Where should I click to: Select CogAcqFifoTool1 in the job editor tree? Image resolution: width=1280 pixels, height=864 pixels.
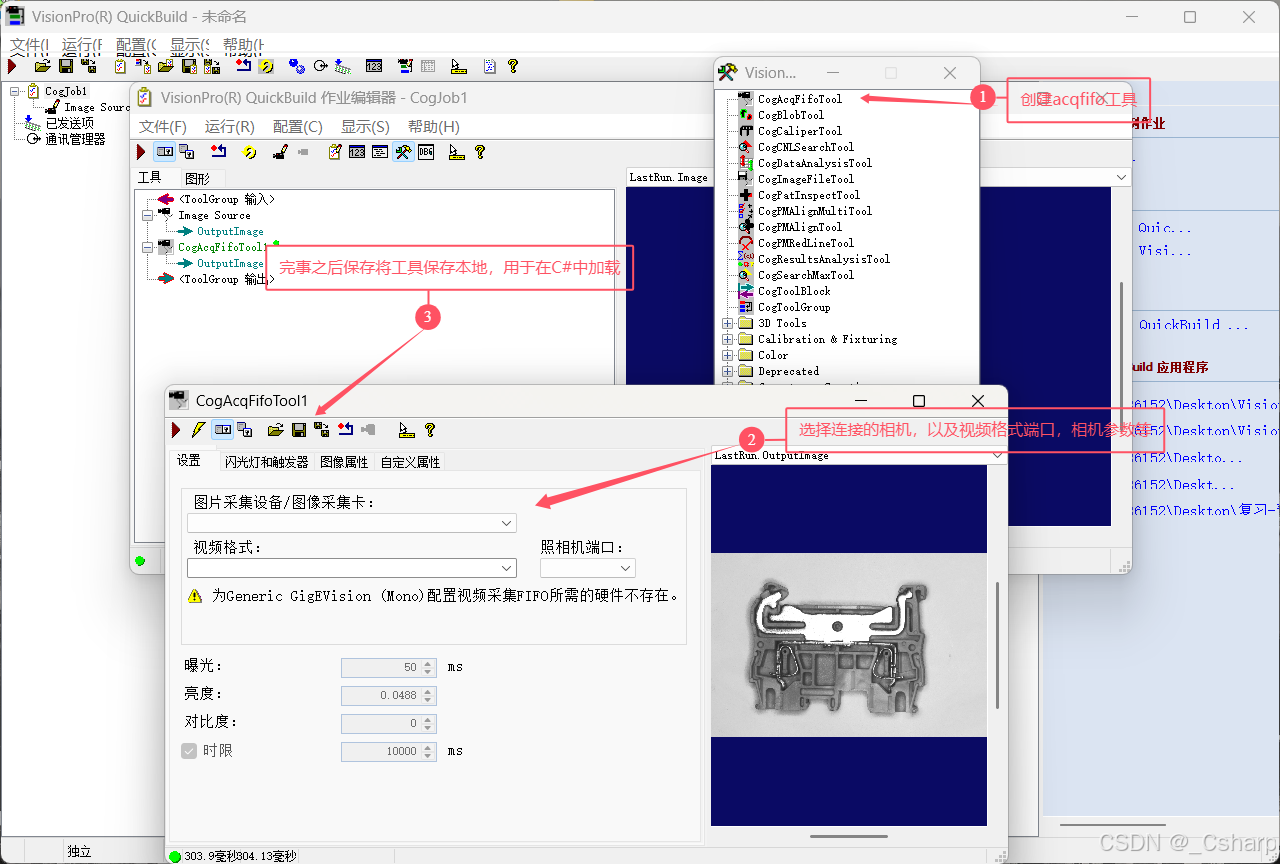[222, 247]
